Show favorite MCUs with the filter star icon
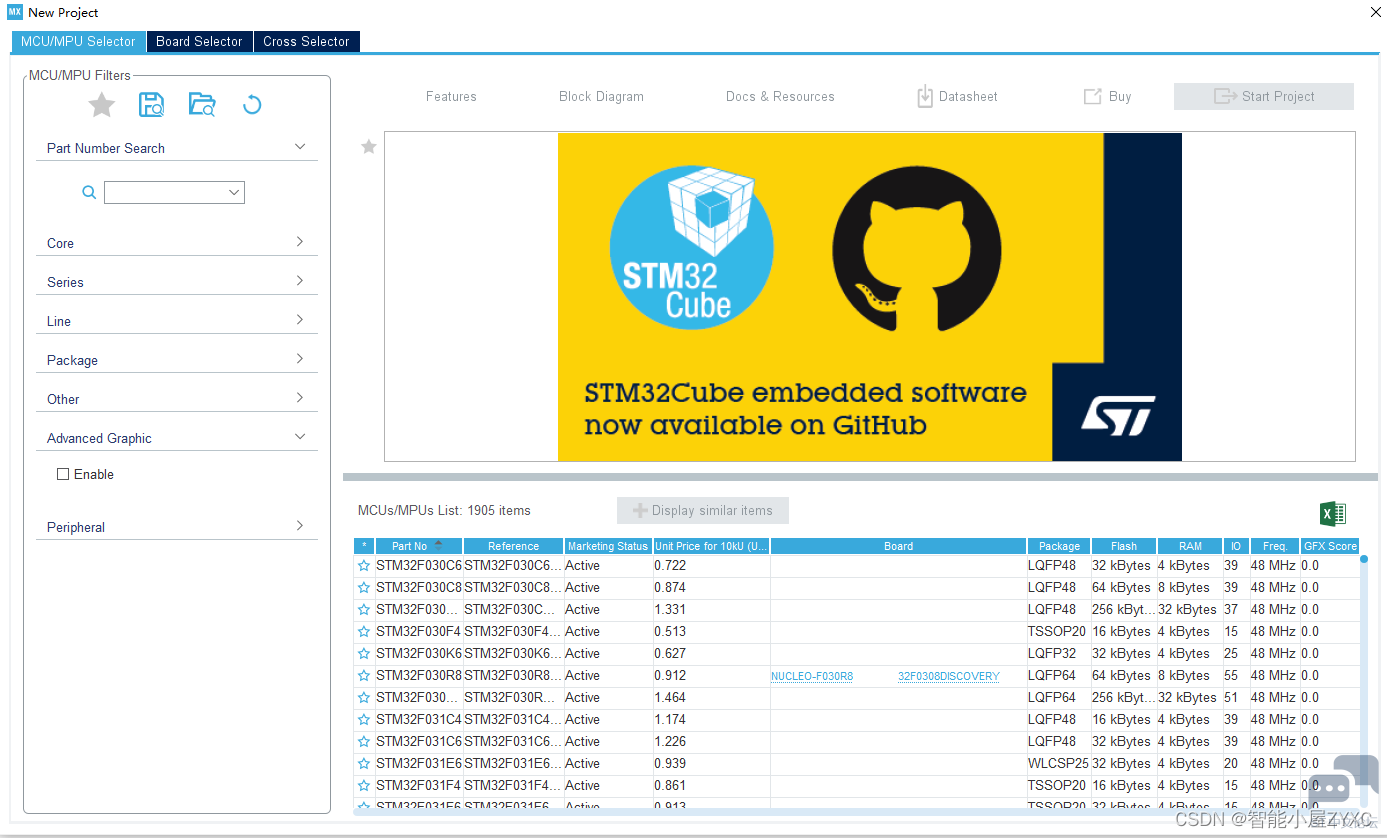 (102, 105)
